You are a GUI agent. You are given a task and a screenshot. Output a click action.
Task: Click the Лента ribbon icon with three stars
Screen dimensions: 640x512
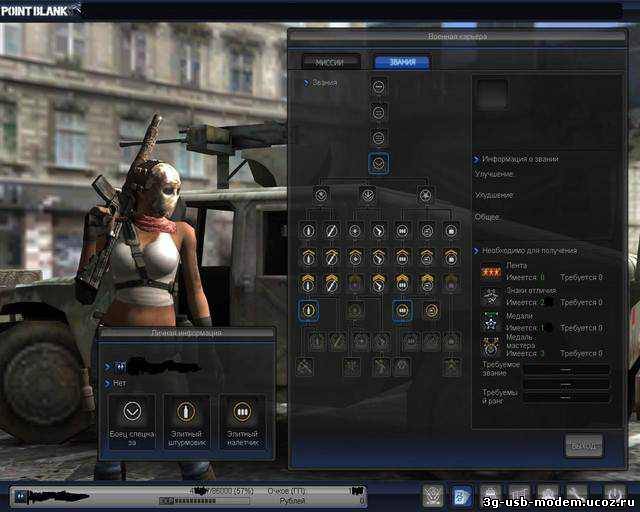coord(491,272)
